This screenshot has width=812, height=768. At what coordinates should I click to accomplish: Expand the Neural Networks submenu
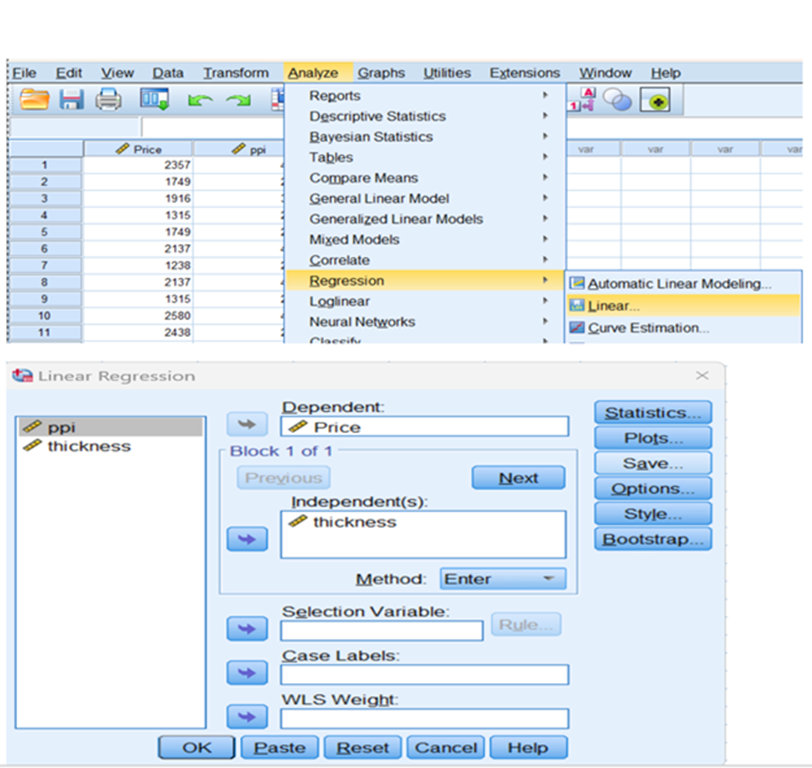(x=425, y=322)
